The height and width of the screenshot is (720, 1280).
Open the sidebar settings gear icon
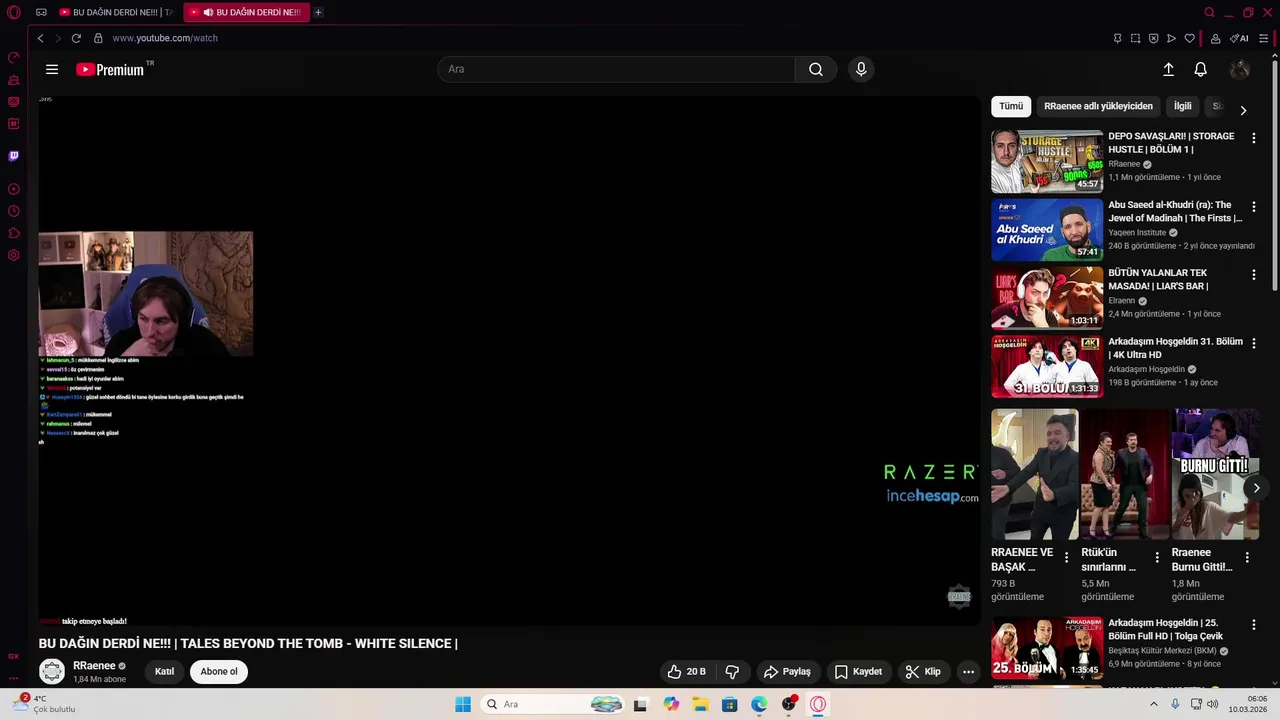(x=14, y=255)
